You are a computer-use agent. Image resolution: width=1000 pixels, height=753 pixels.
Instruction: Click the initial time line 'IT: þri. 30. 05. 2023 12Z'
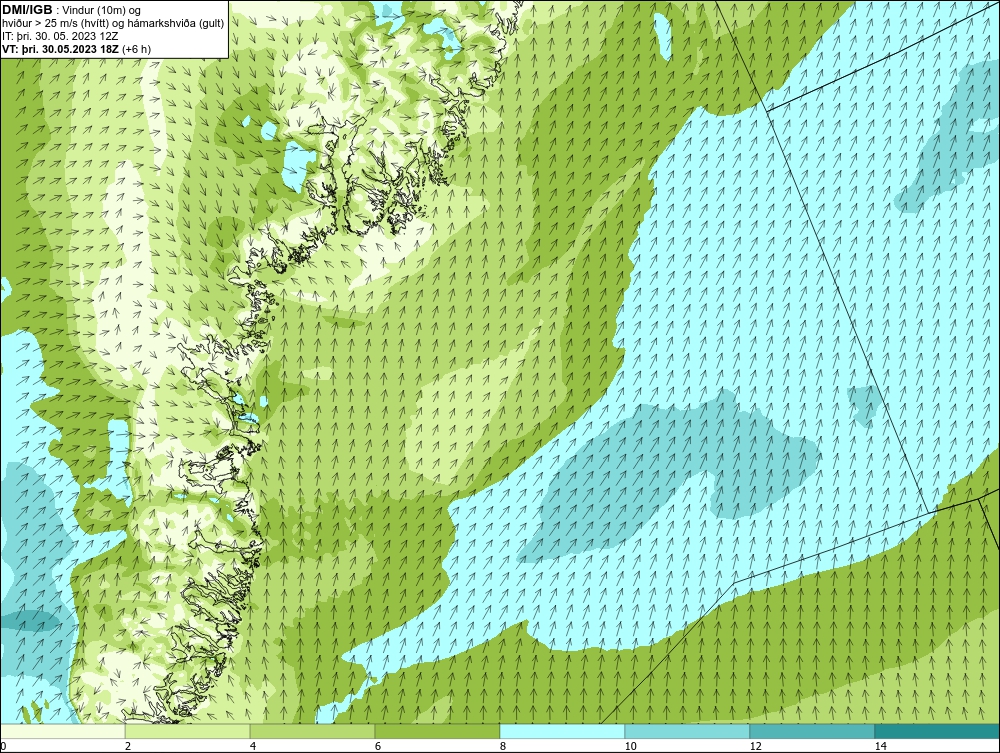pos(60,36)
